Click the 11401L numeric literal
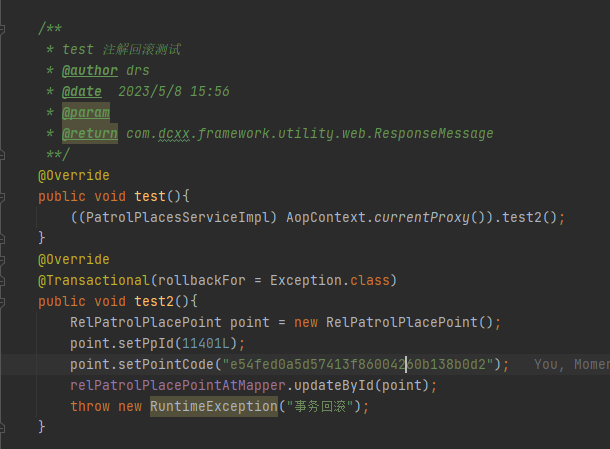 (x=206, y=344)
